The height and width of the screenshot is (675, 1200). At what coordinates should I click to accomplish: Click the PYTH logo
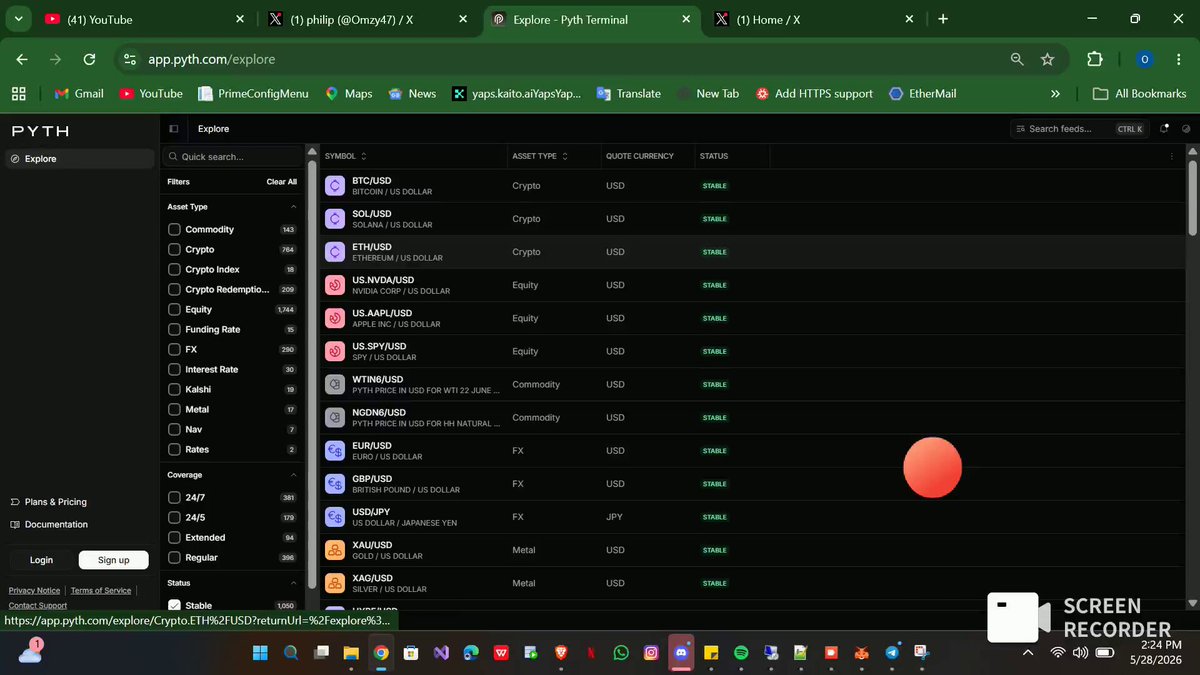40,131
